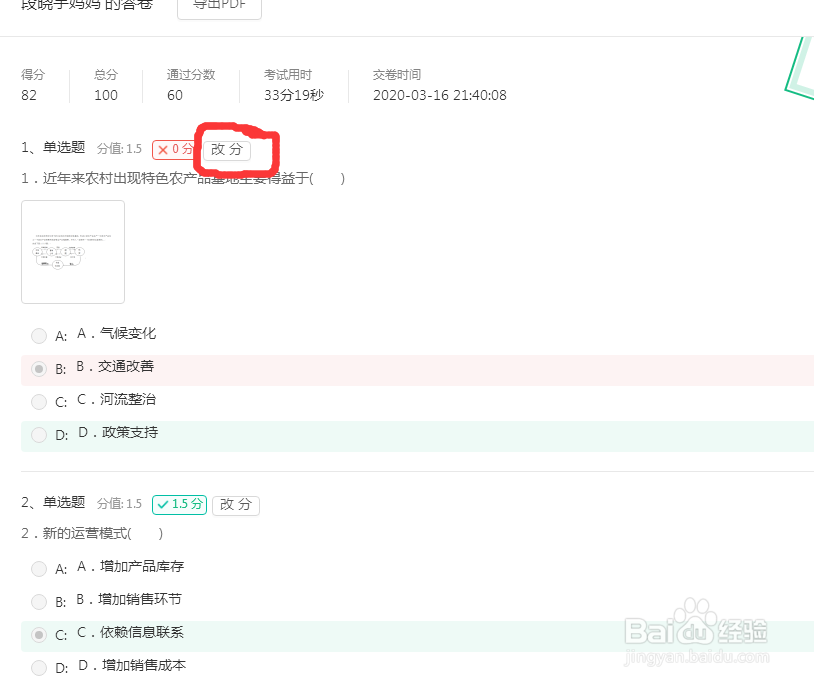Select answer A 增加产品库存 for question 2

[38, 569]
